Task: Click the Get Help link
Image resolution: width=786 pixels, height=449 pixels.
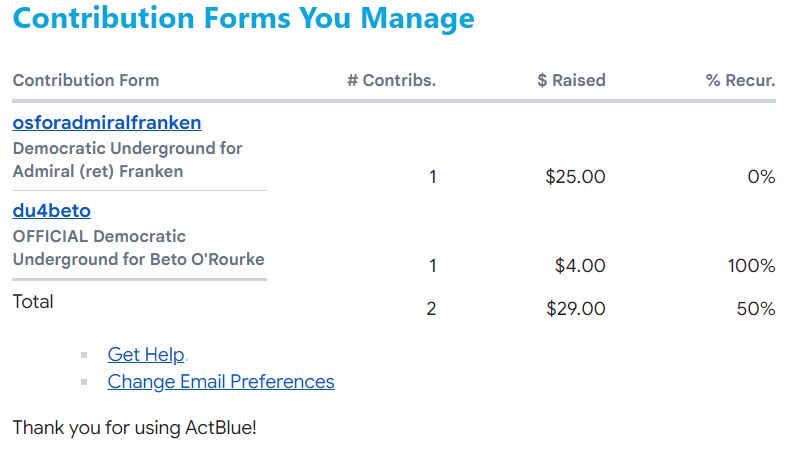Action: coord(146,355)
